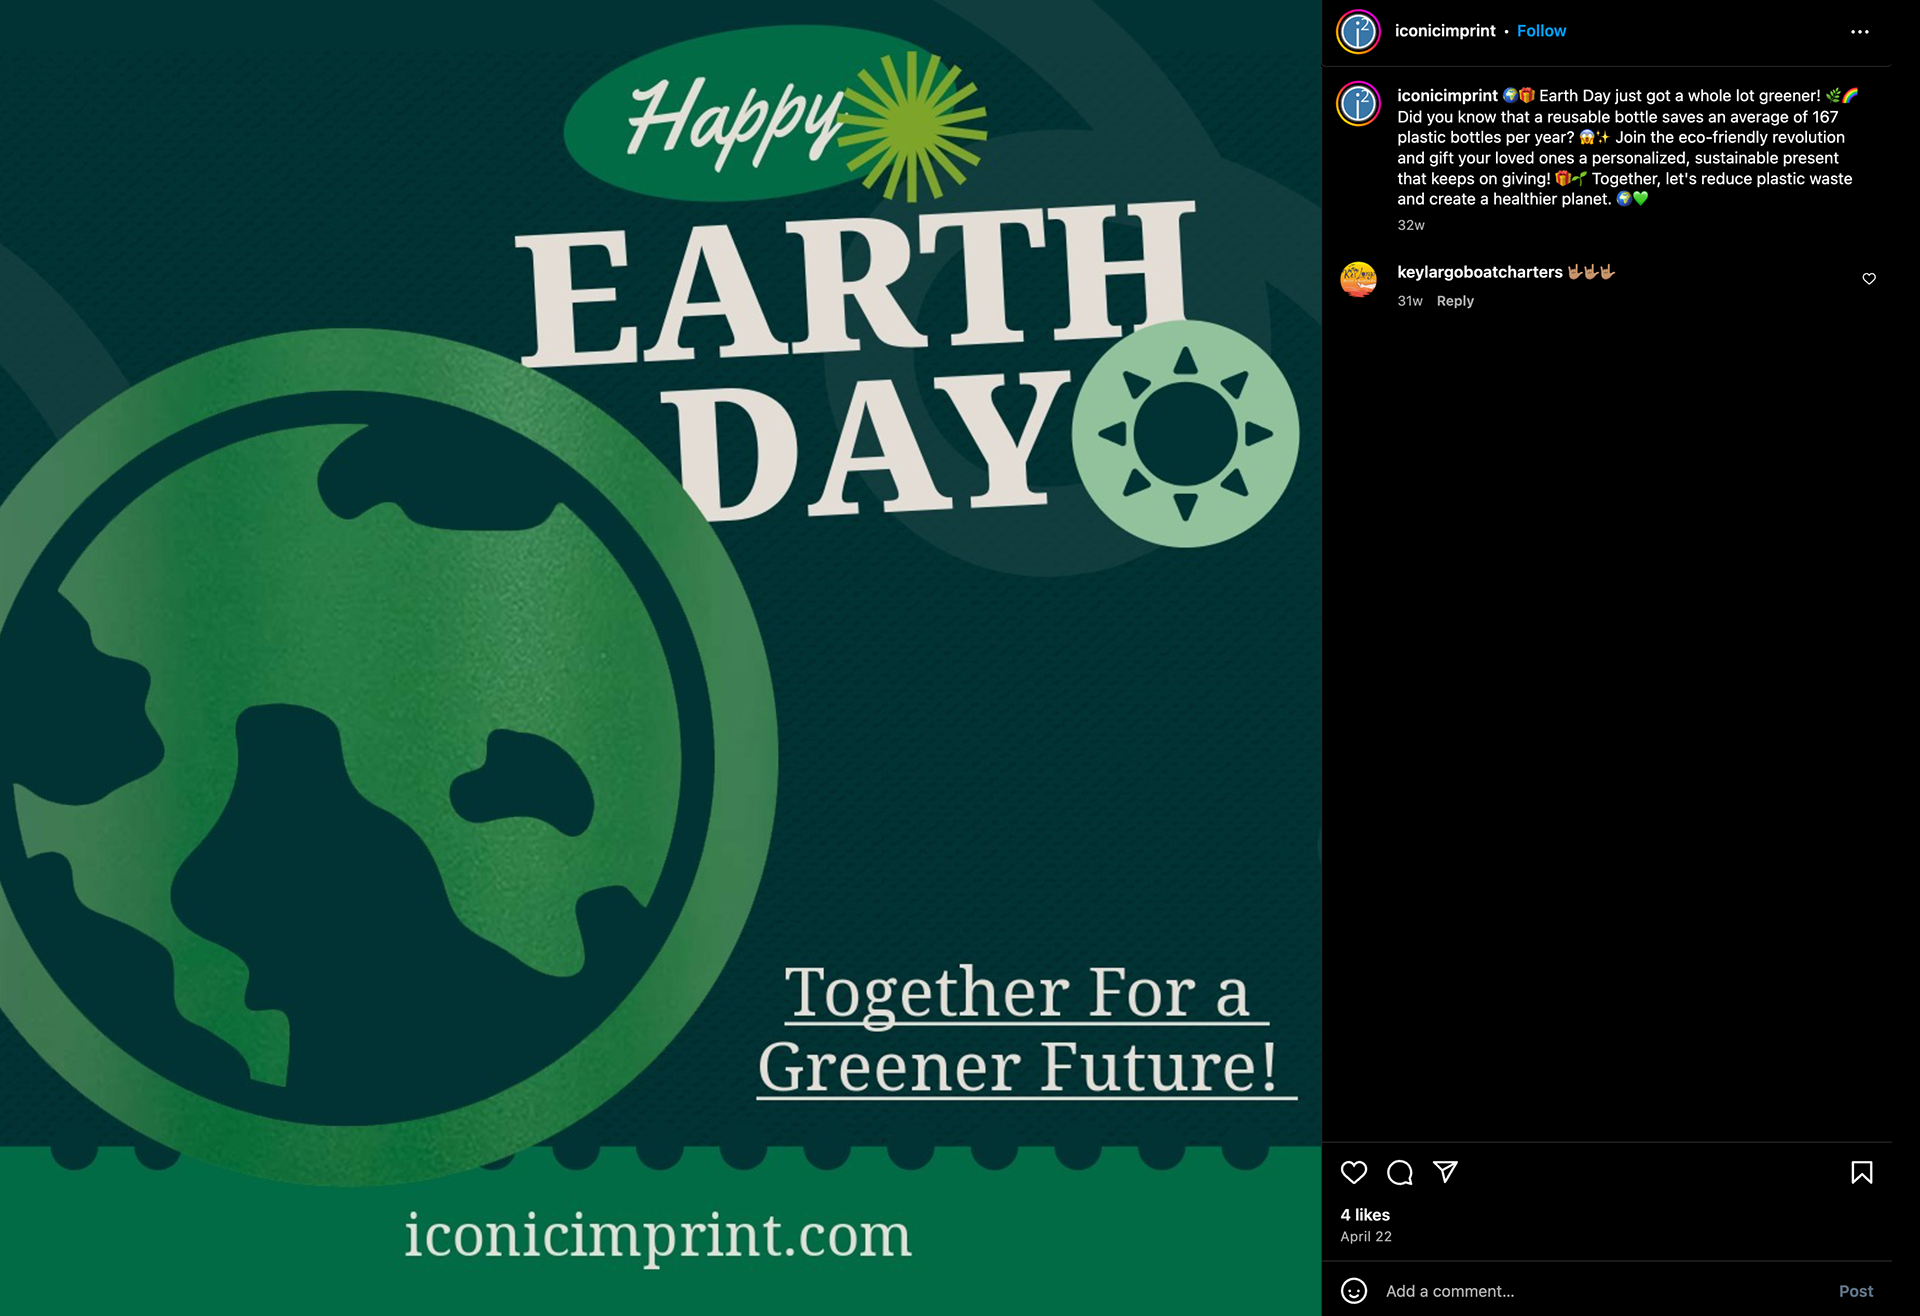Reply to the keylargoboatcharters comment

click(x=1455, y=301)
